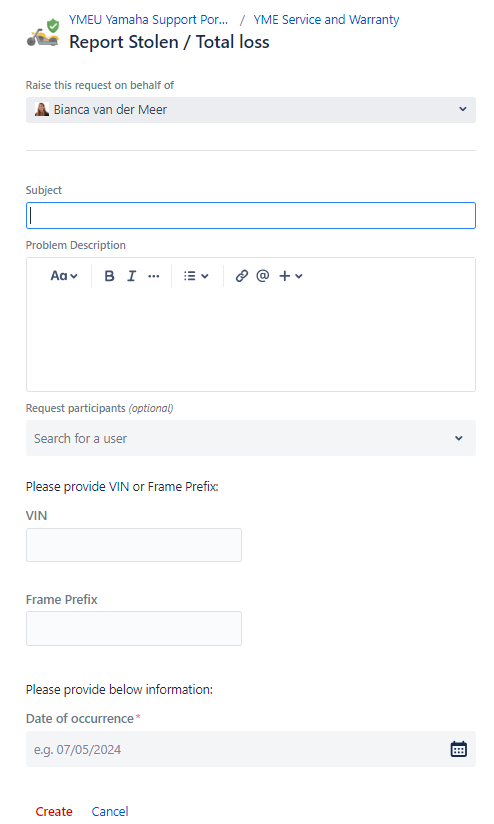
Task: Insert a link using the link icon
Action: coord(241,276)
